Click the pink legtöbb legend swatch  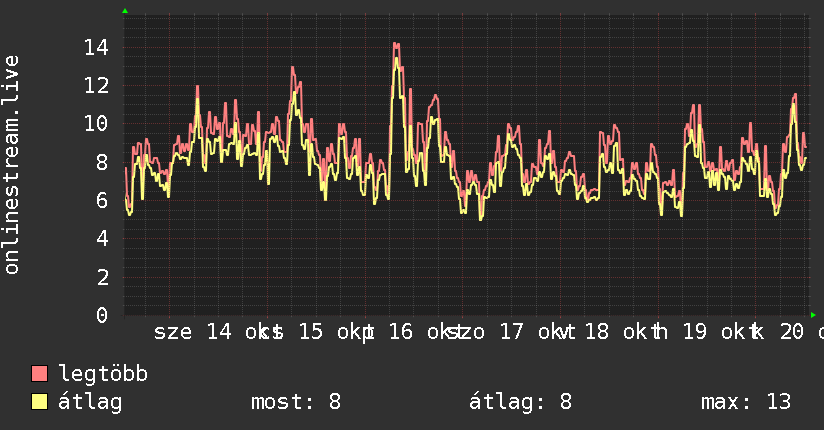tap(39, 374)
